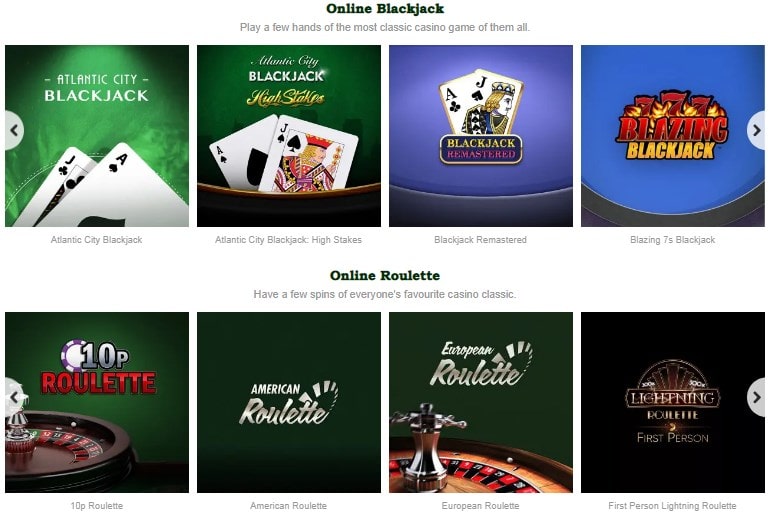This screenshot has height=514, width=770.
Task: Open Atlantic City Blackjack High Stakes tile
Action: point(289,136)
